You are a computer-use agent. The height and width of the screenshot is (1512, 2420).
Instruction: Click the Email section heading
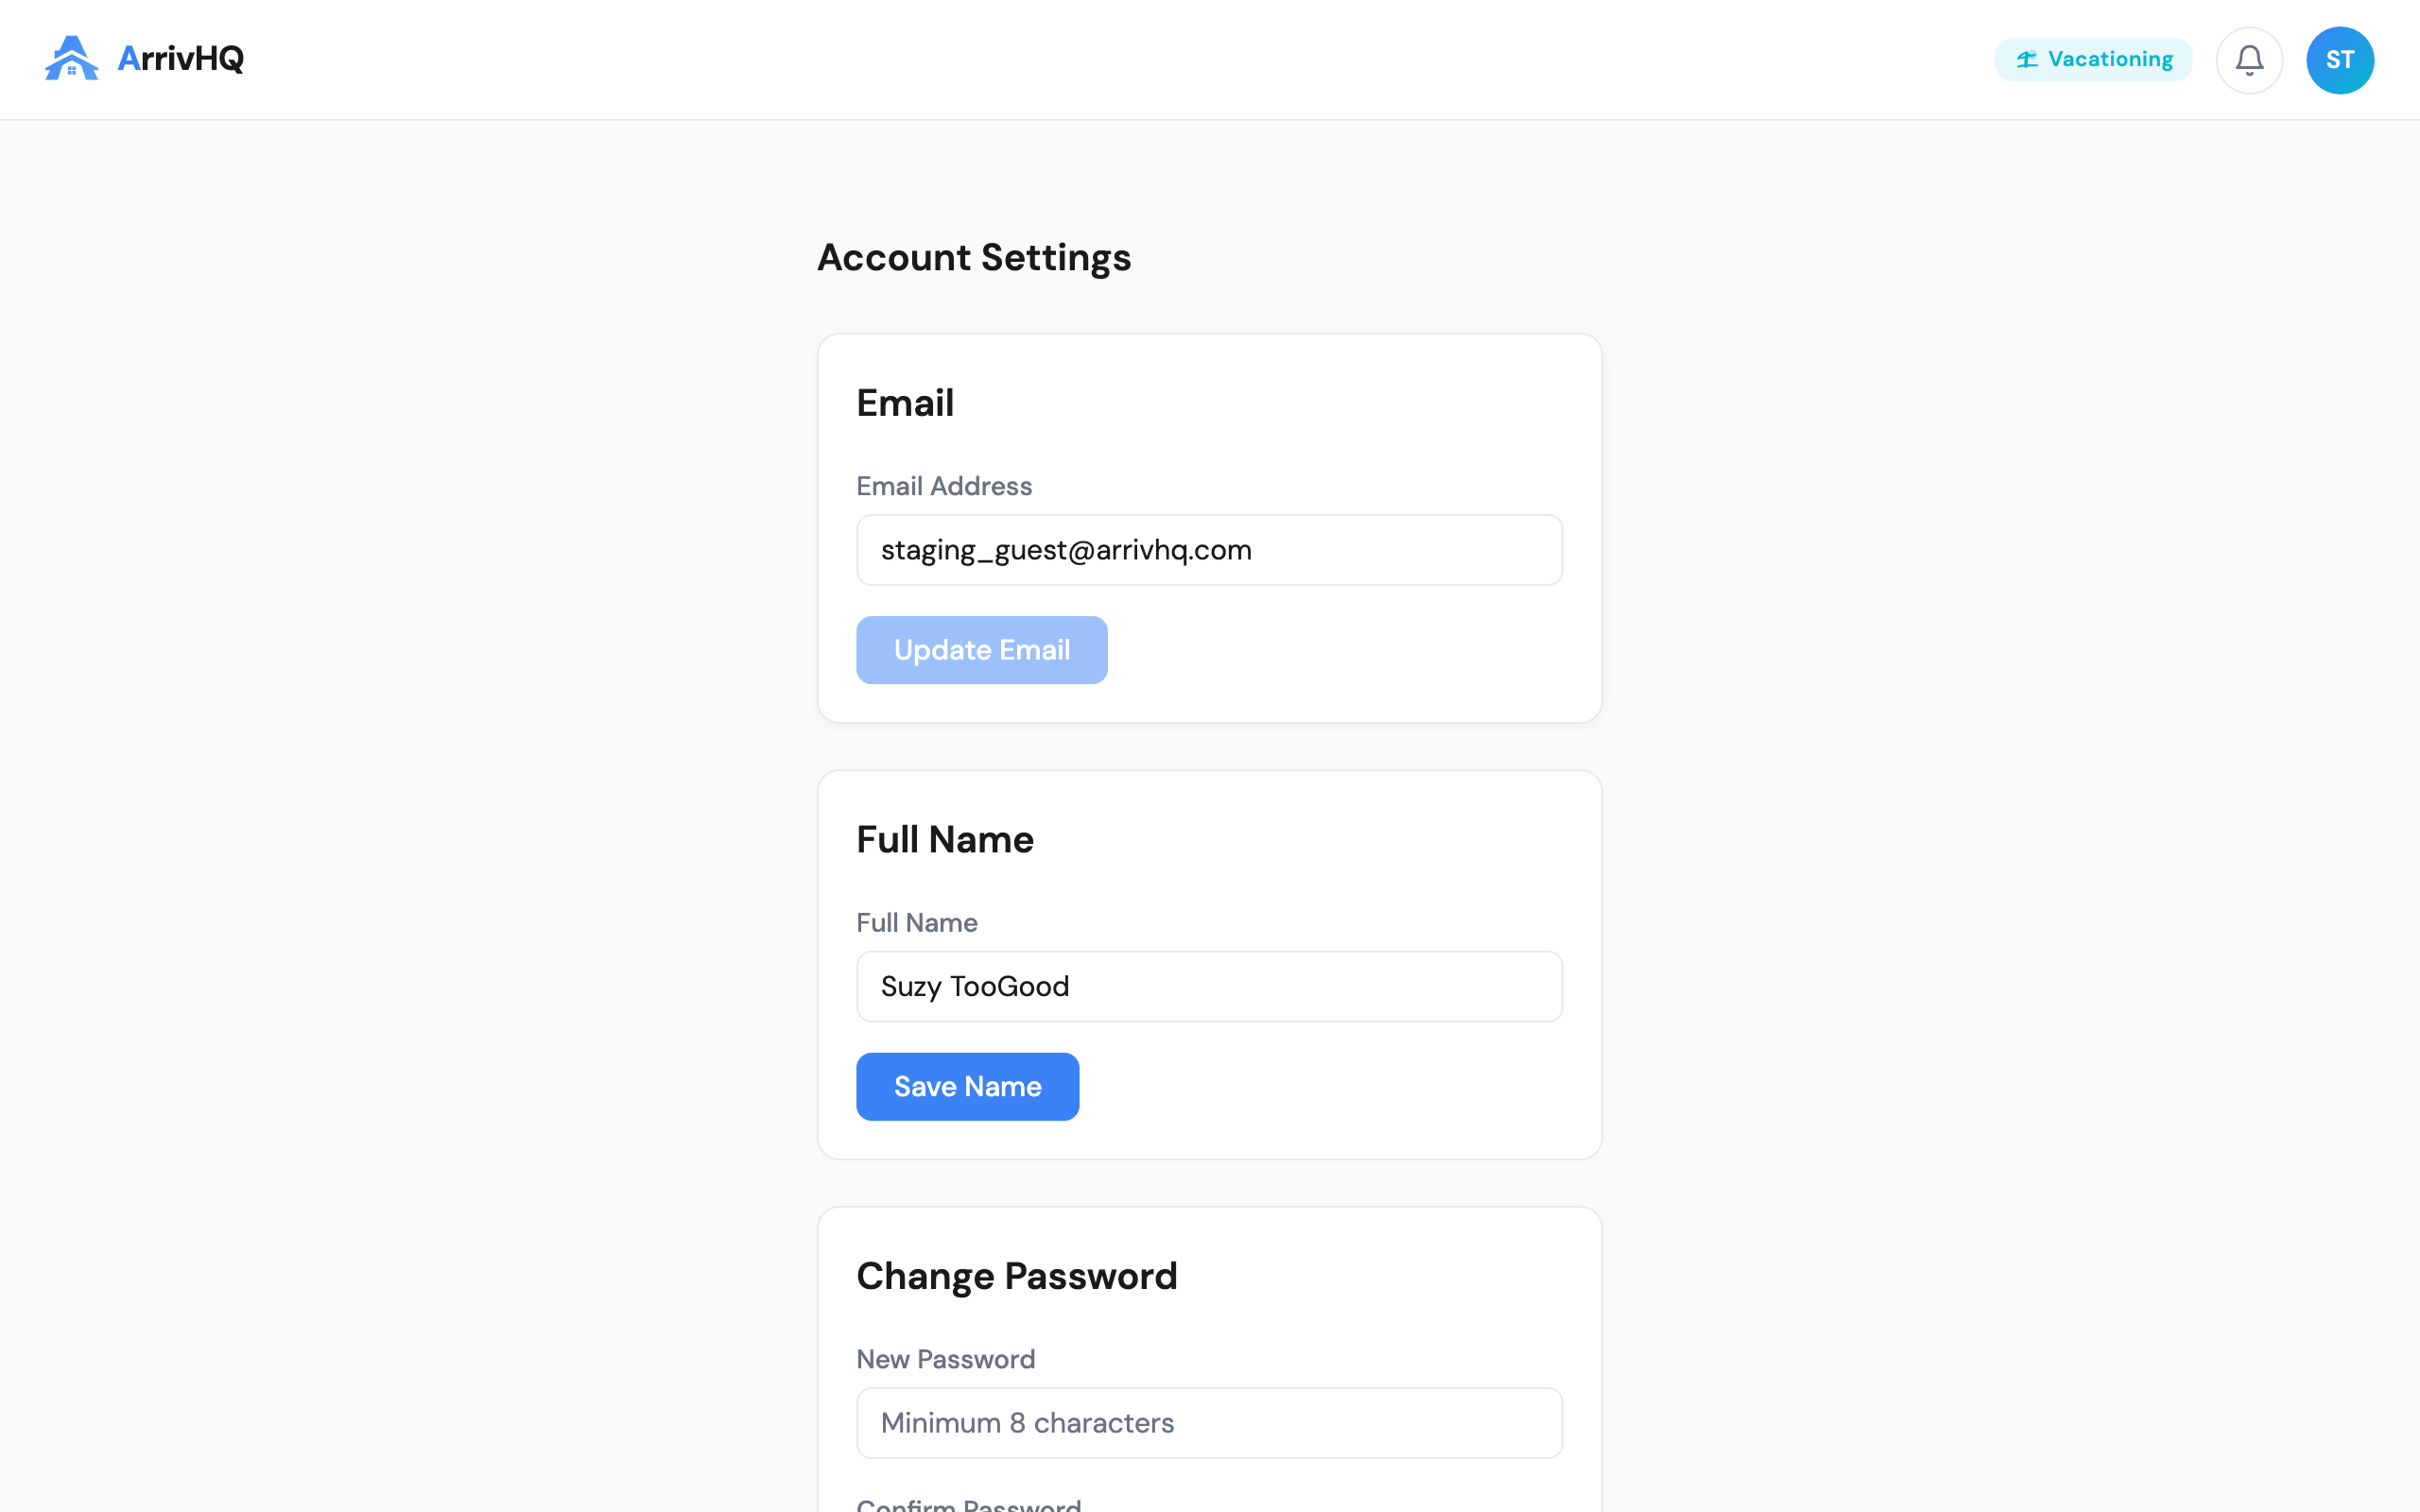click(x=905, y=403)
